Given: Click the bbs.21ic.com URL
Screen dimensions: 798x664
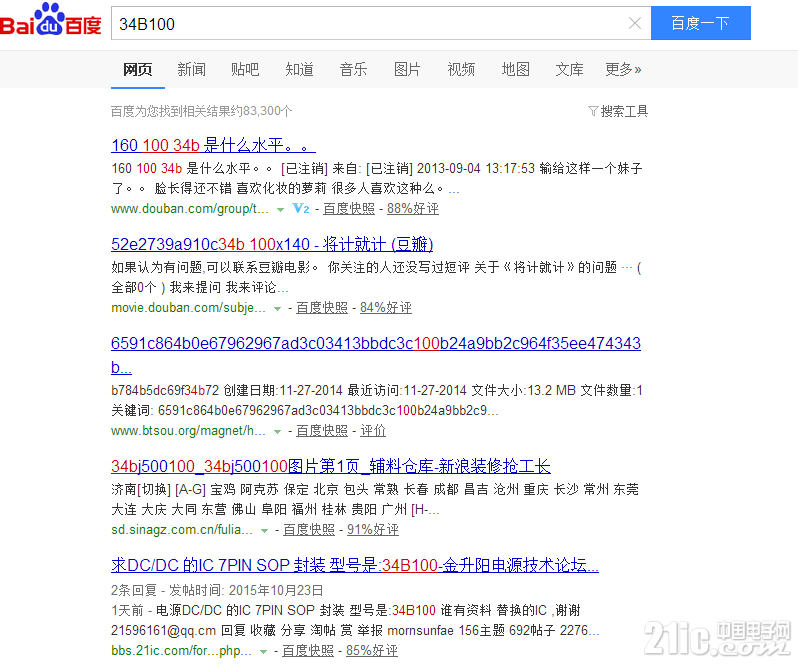Looking at the screenshot, I should (x=181, y=651).
